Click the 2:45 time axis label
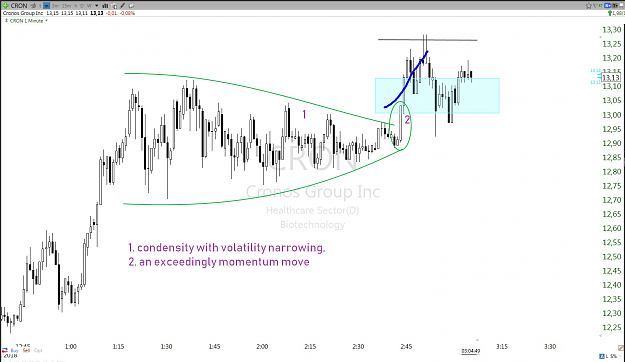Viewport: 625px width, 362px height. (406, 346)
